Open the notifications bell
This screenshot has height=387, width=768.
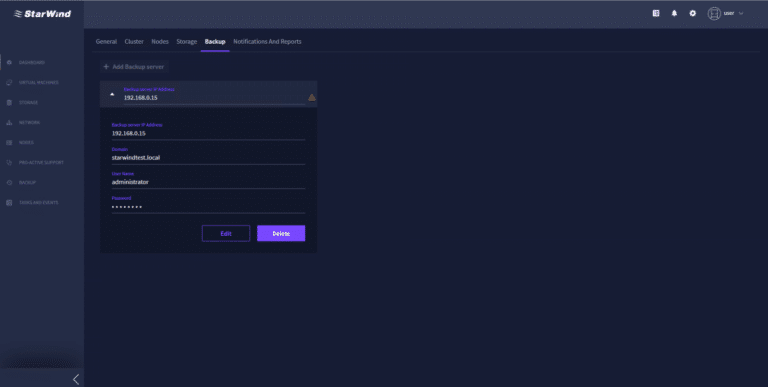pyautogui.click(x=674, y=14)
